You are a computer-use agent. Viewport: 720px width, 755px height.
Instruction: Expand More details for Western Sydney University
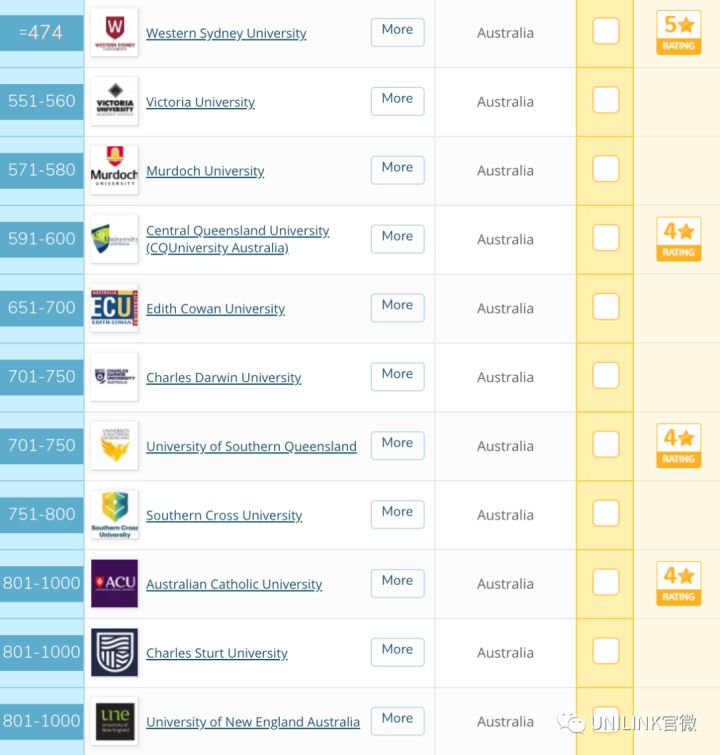[x=397, y=32]
